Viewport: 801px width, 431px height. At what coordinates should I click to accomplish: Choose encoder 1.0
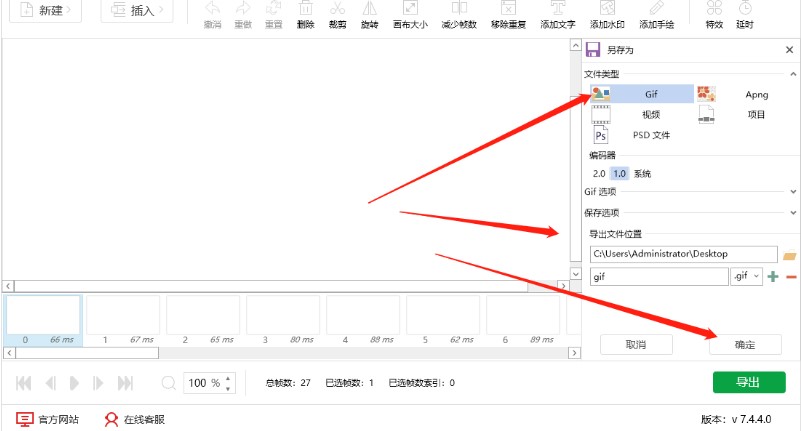coord(619,174)
